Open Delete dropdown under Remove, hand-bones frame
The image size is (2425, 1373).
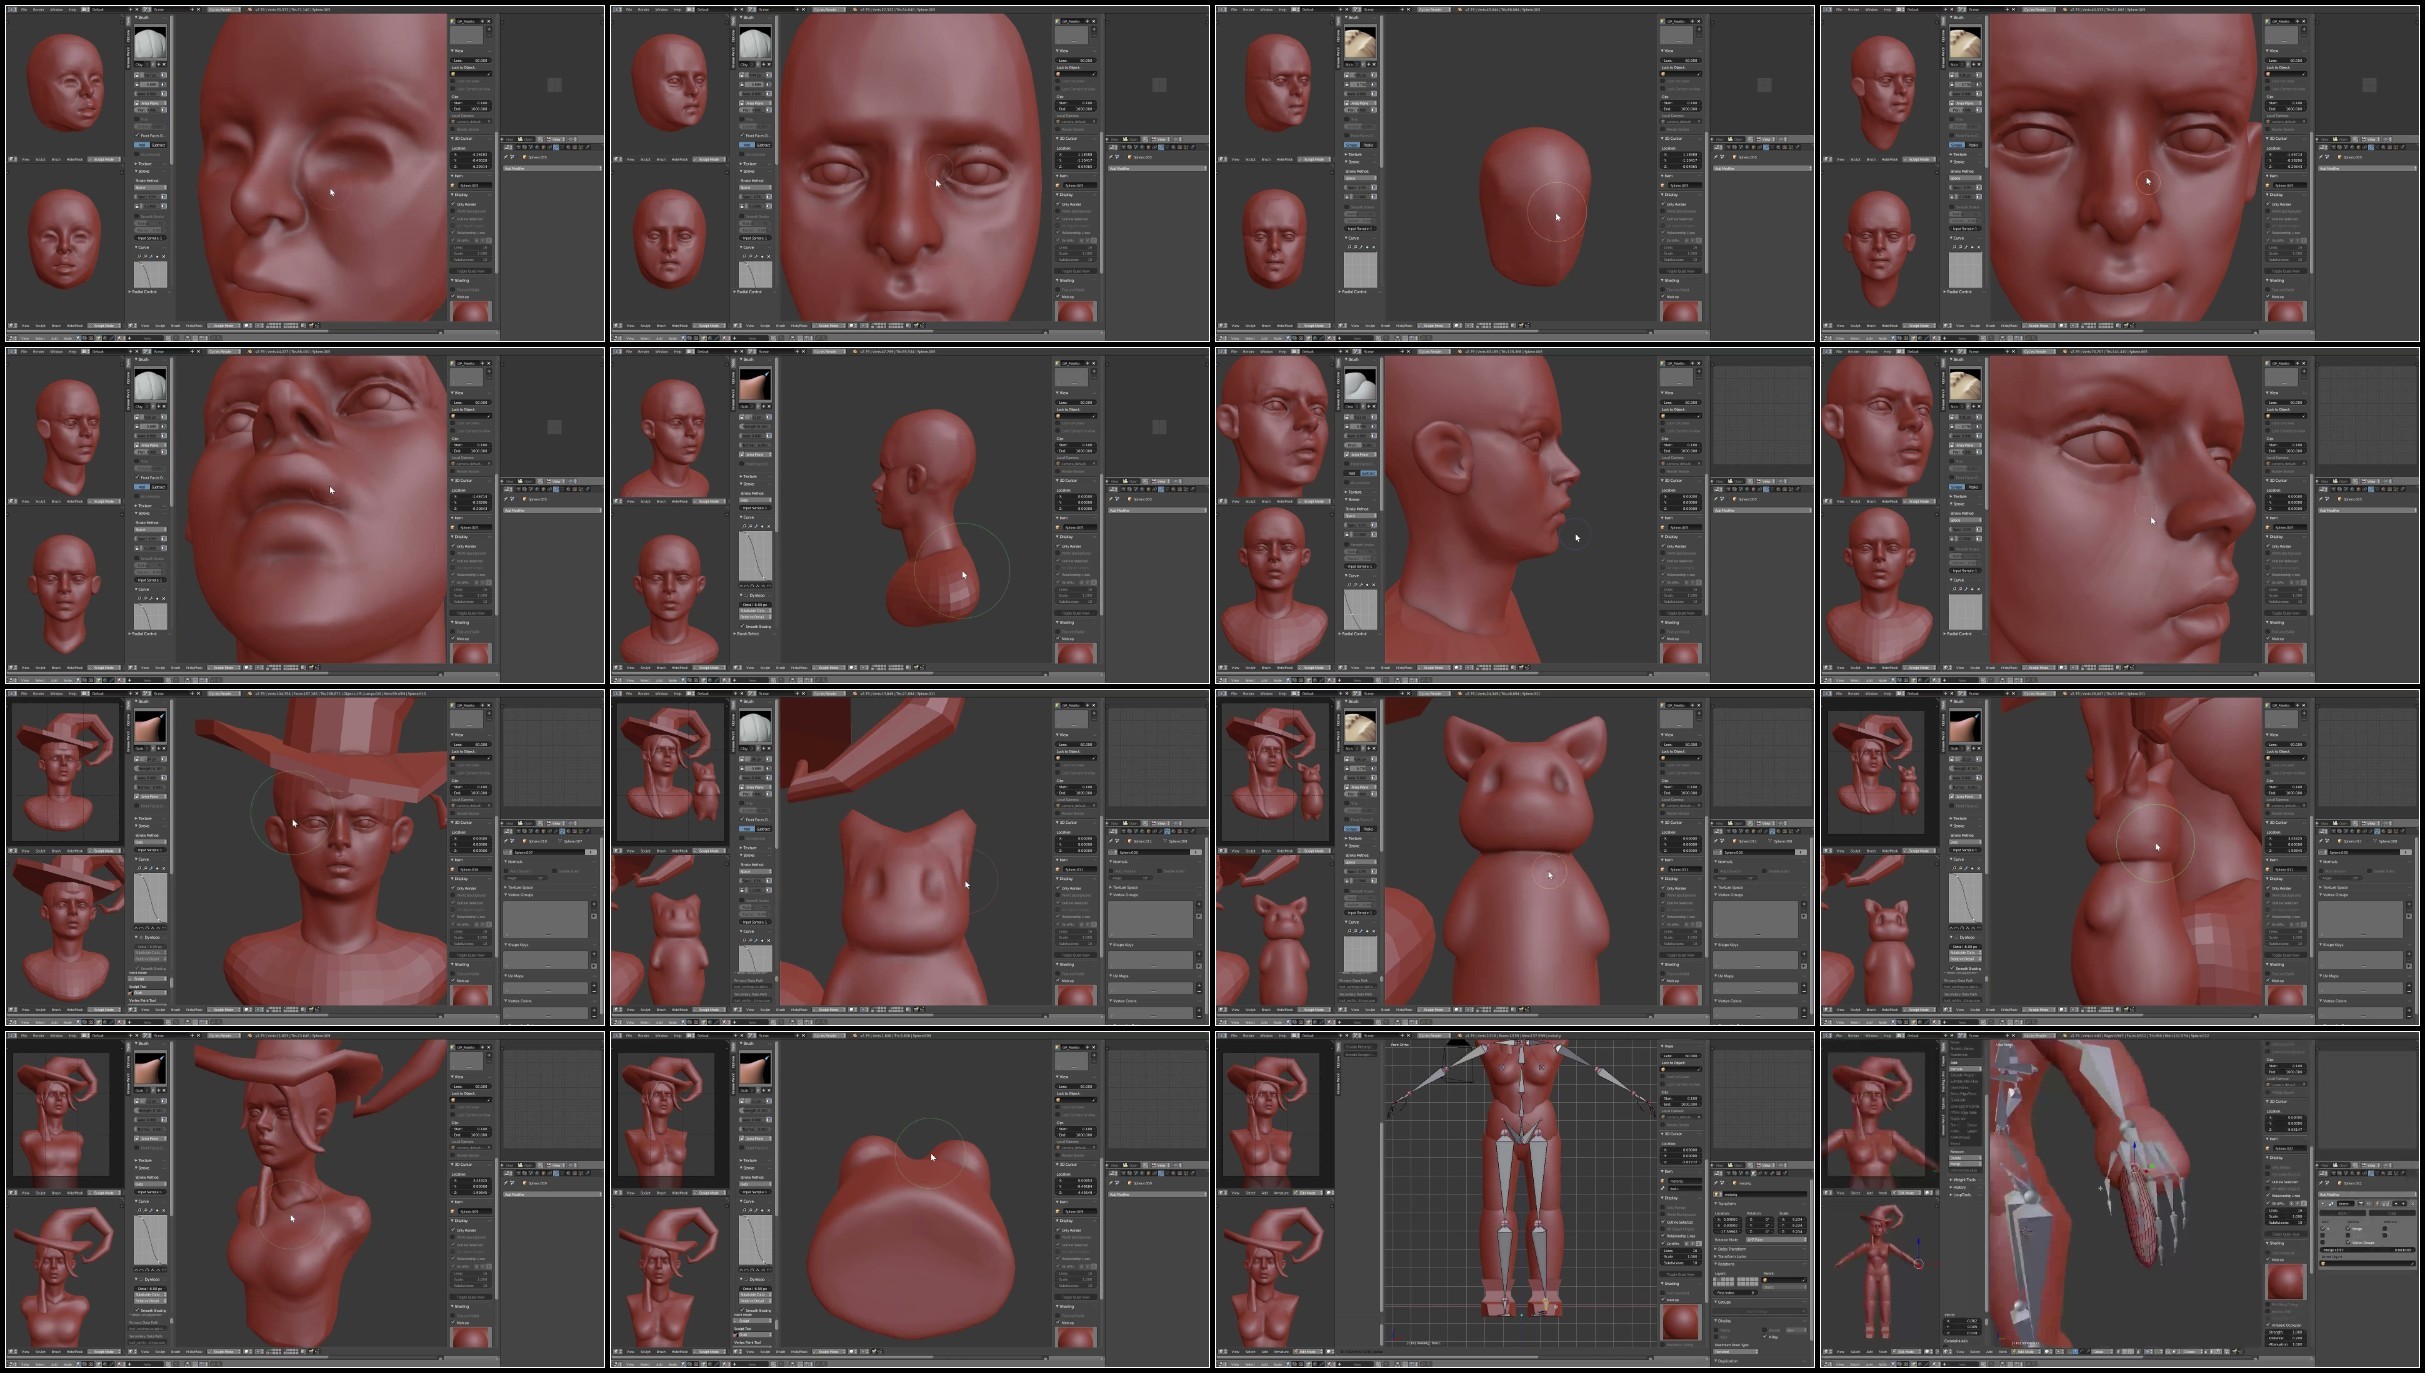(x=1965, y=1158)
